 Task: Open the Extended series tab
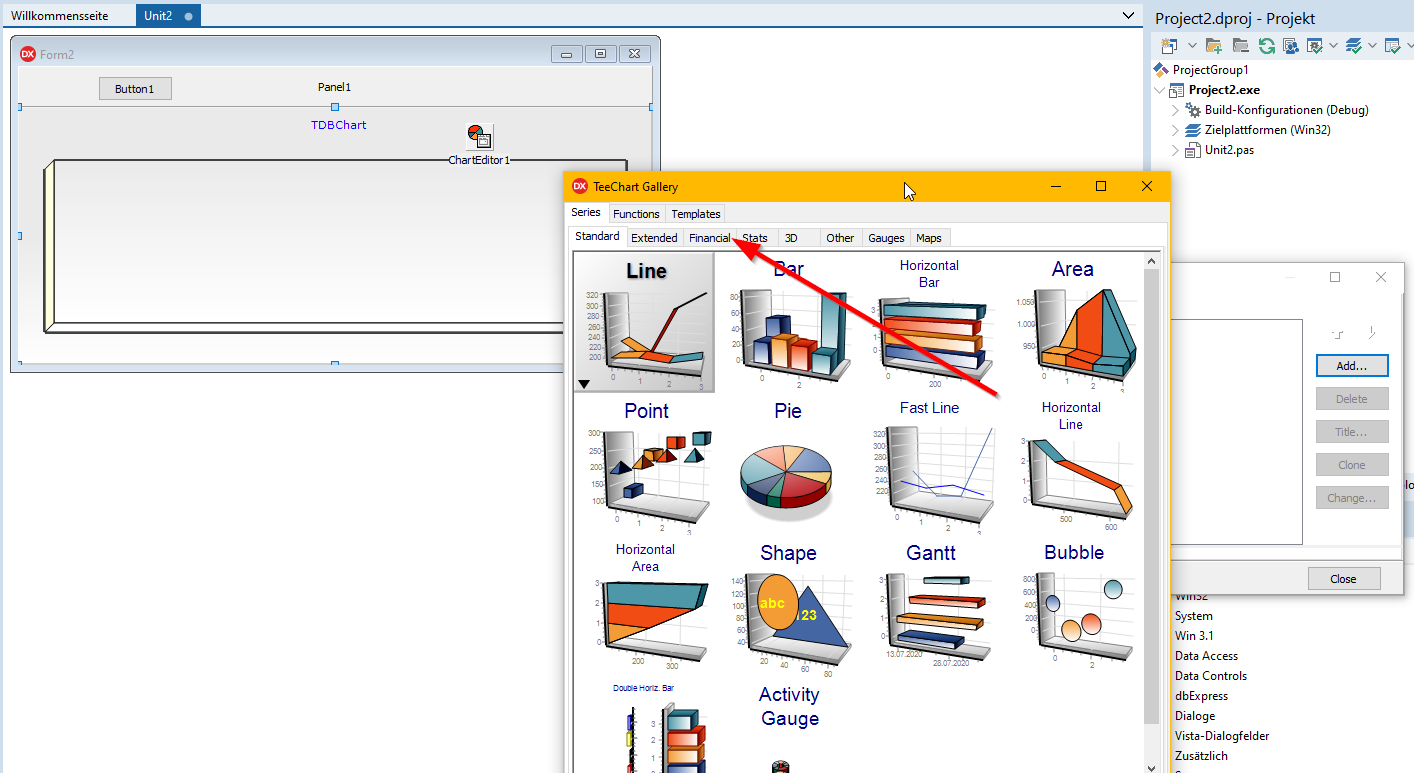[x=654, y=238]
